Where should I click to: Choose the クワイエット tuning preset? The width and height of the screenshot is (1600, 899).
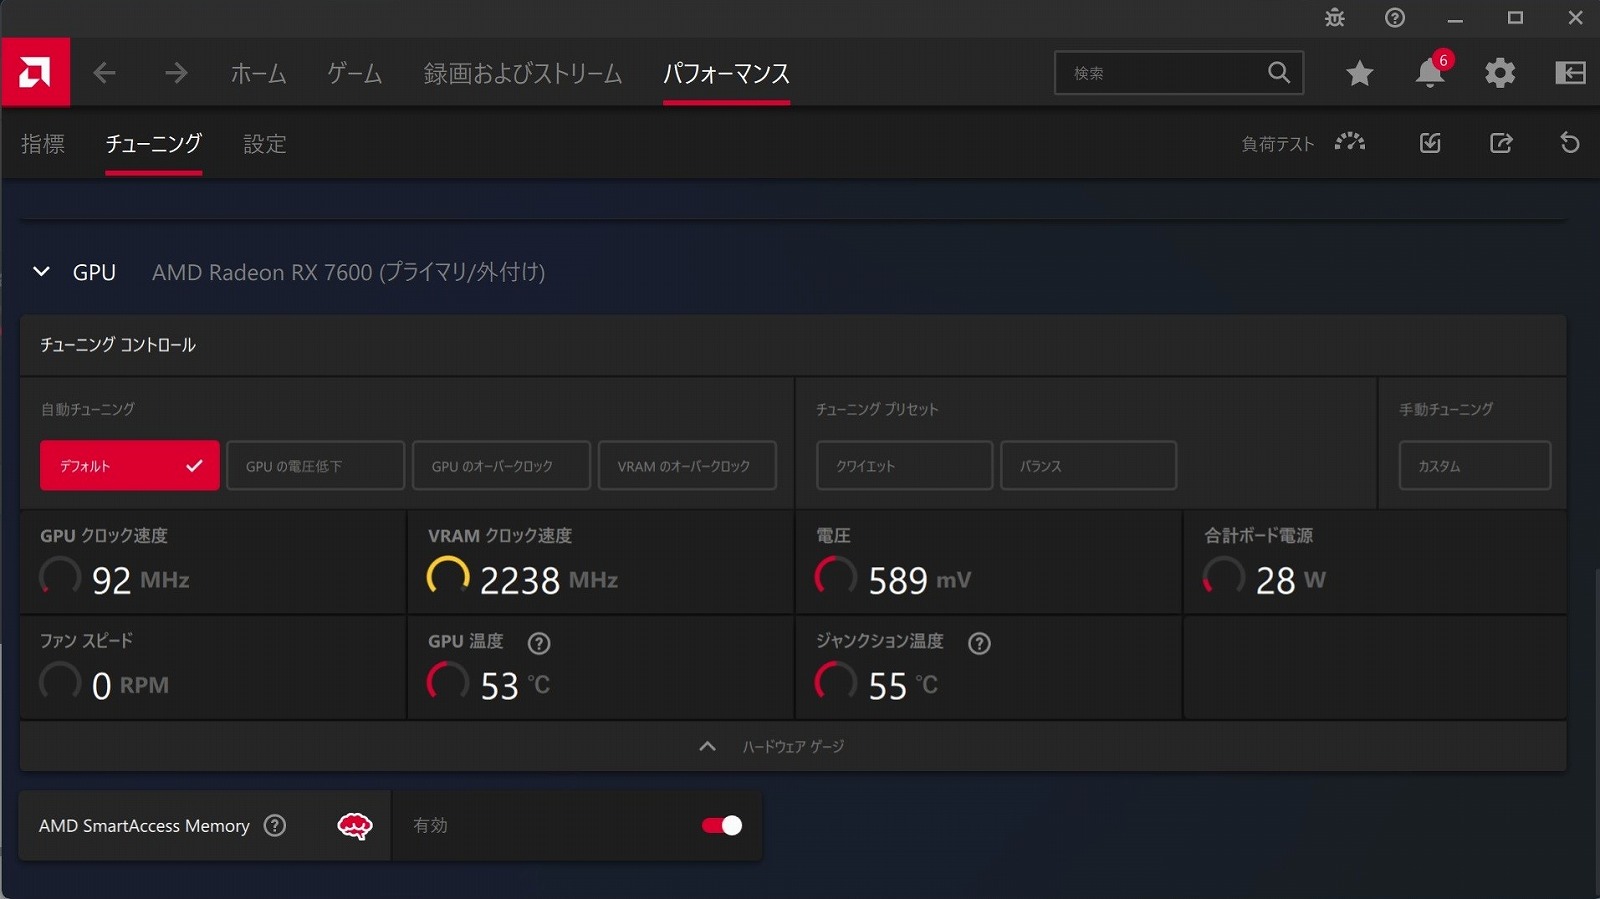click(x=904, y=466)
